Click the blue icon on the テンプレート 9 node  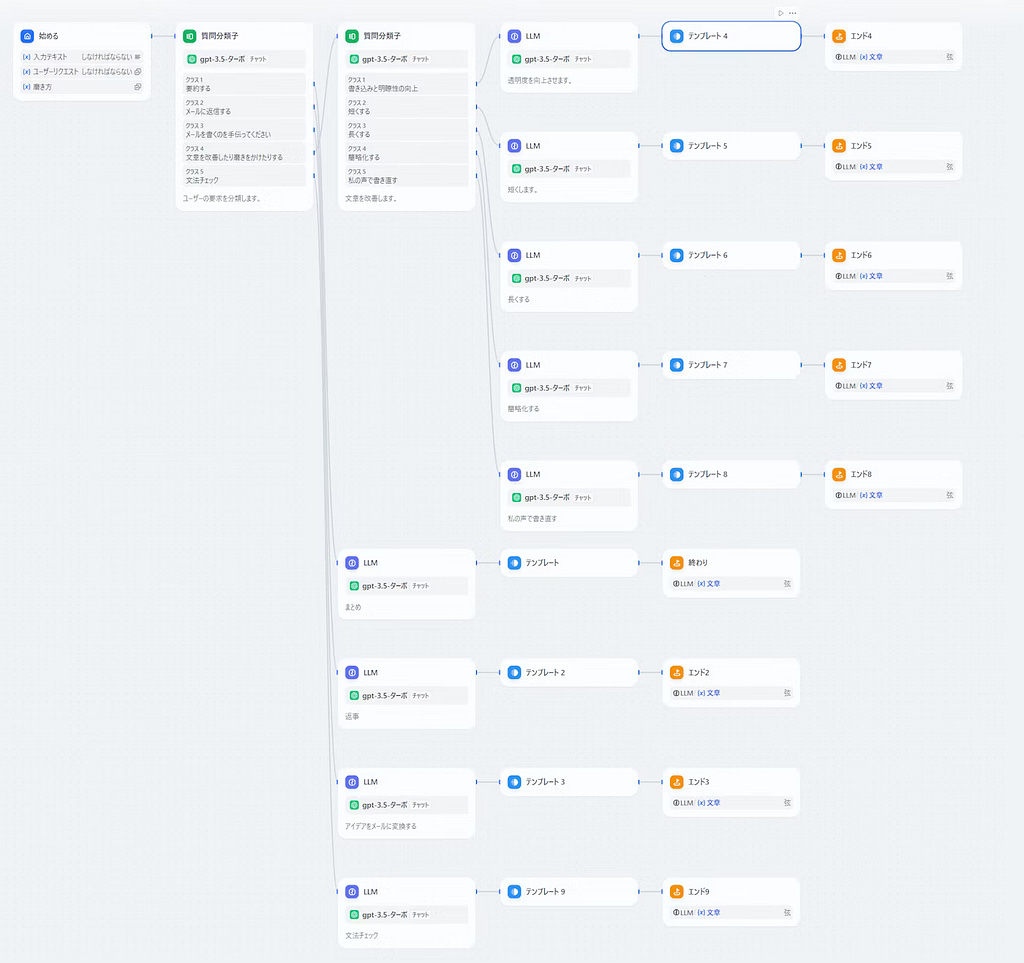(514, 891)
